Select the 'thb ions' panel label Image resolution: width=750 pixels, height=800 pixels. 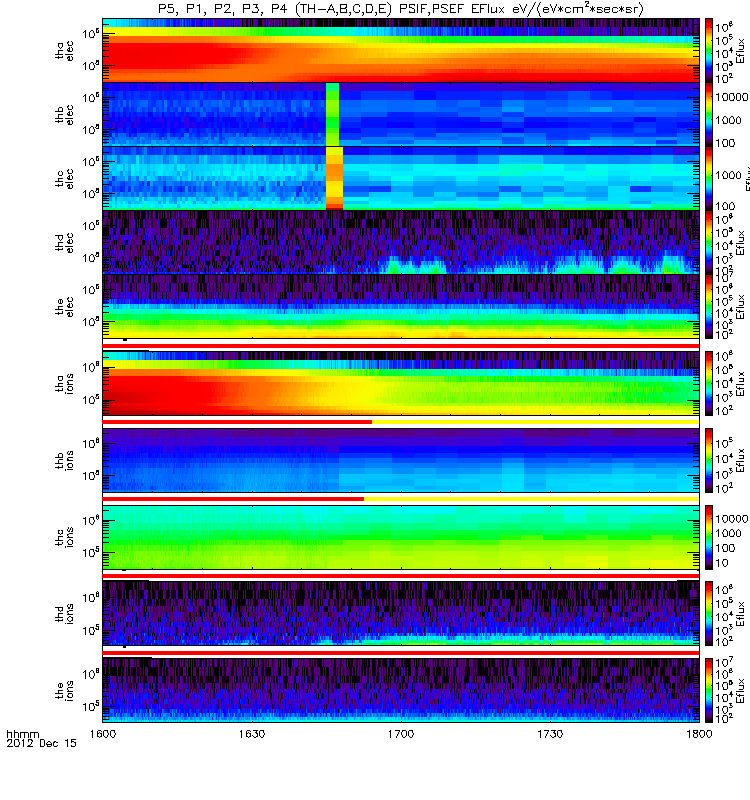click(64, 460)
